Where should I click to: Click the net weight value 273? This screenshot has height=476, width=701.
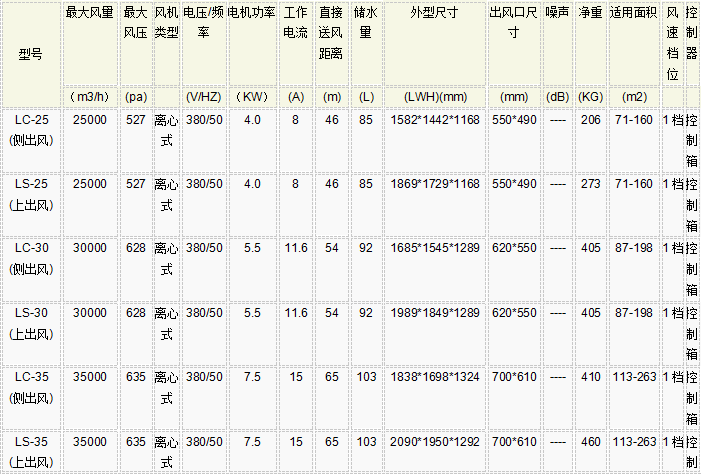(x=590, y=184)
